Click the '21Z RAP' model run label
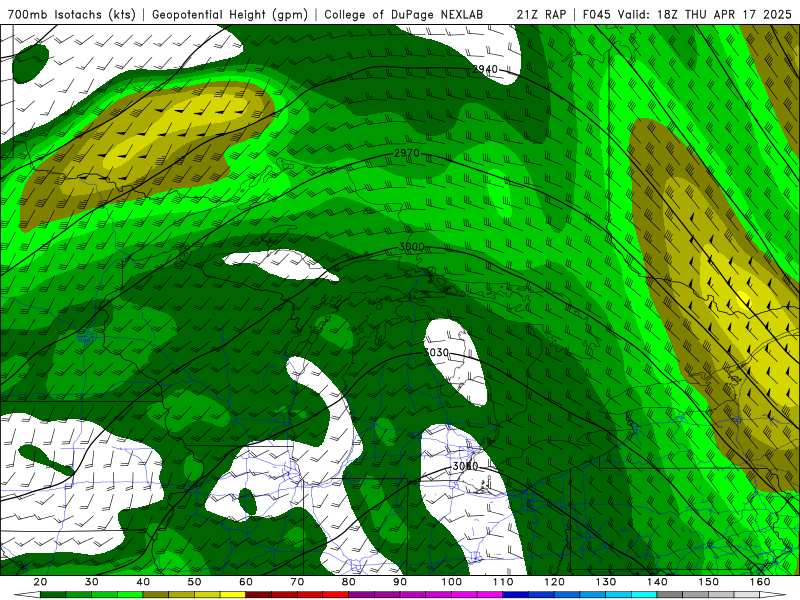Image resolution: width=800 pixels, height=600 pixels. [x=541, y=14]
